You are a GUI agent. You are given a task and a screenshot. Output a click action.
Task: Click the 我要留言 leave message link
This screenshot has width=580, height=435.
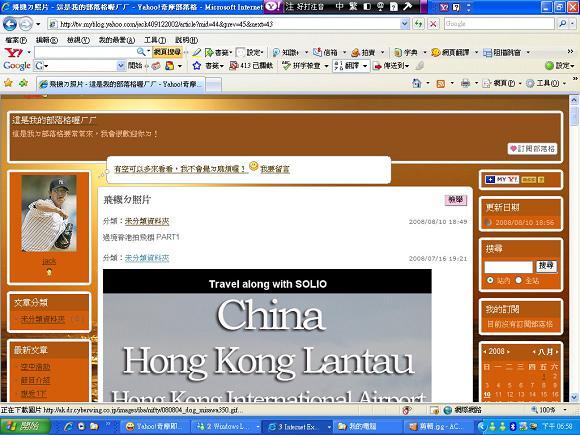coord(274,169)
